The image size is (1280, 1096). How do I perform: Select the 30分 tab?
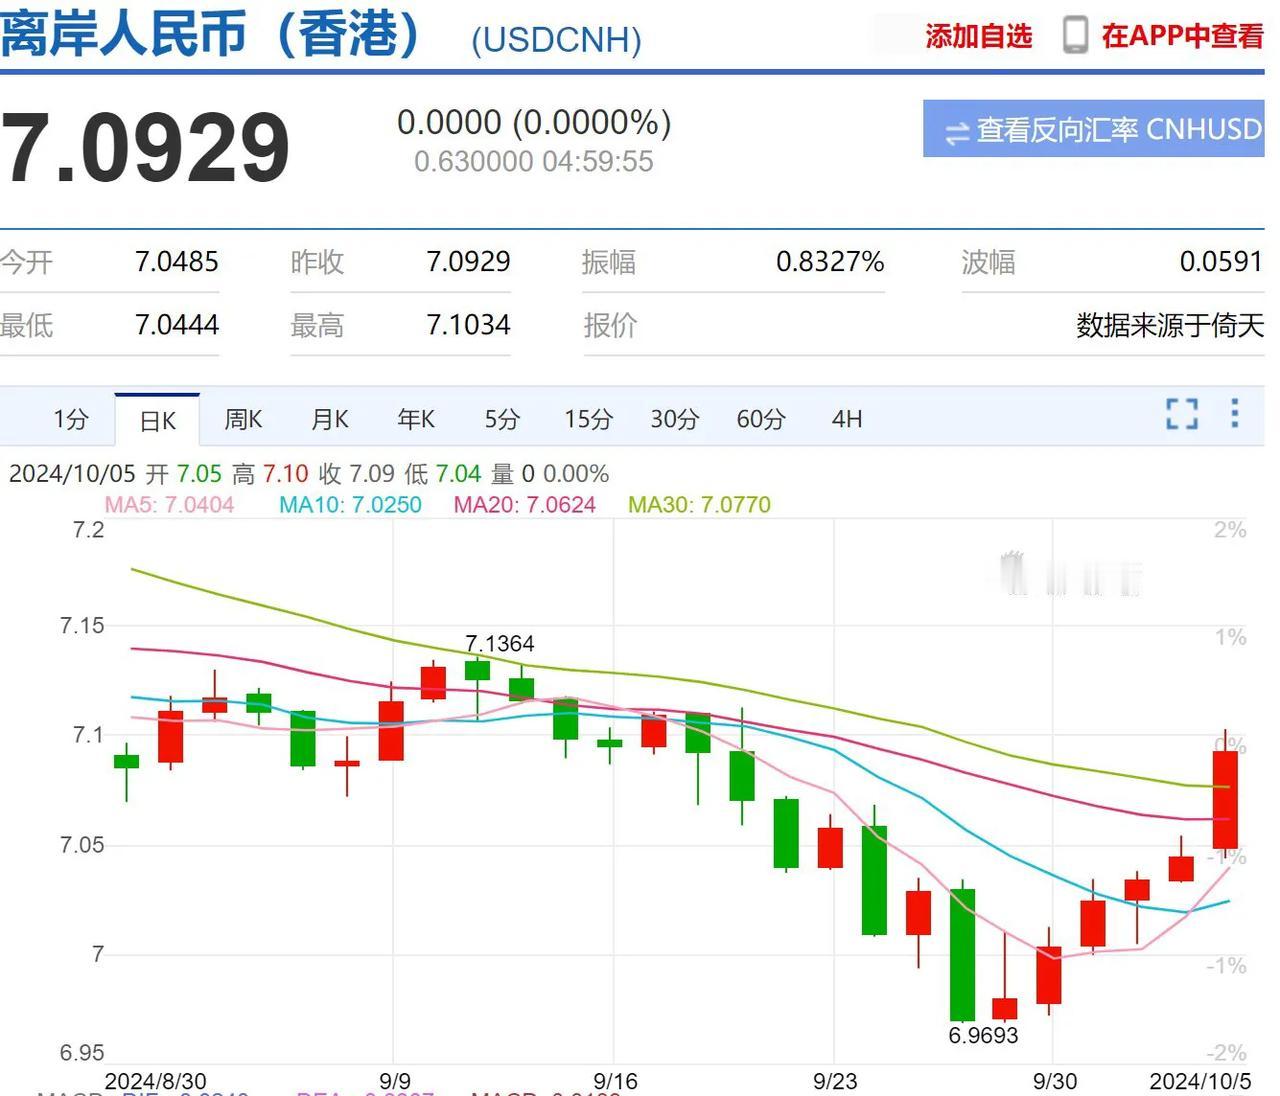coord(675,419)
